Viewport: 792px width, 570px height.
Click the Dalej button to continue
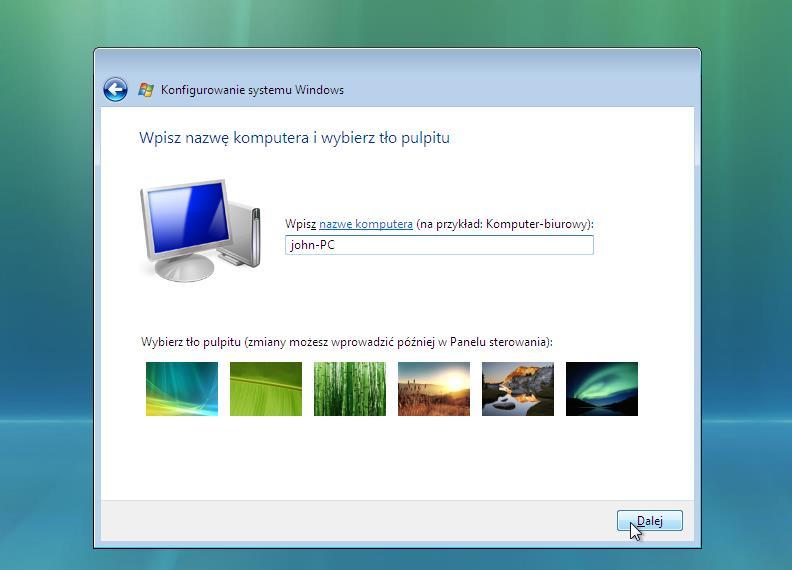point(650,520)
